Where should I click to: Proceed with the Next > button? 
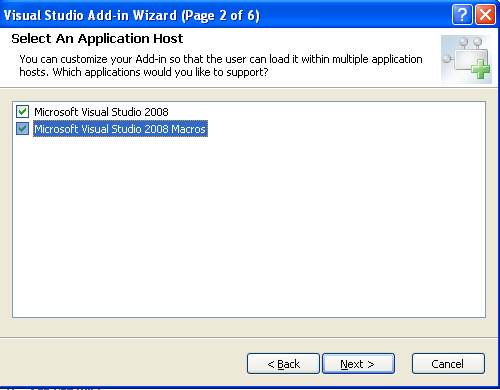click(358, 364)
